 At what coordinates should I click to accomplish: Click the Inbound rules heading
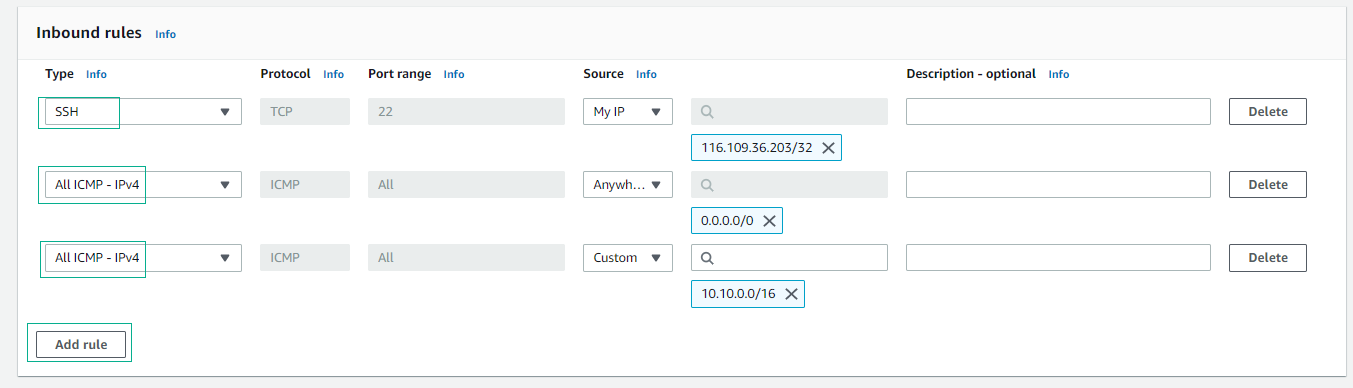[x=89, y=33]
